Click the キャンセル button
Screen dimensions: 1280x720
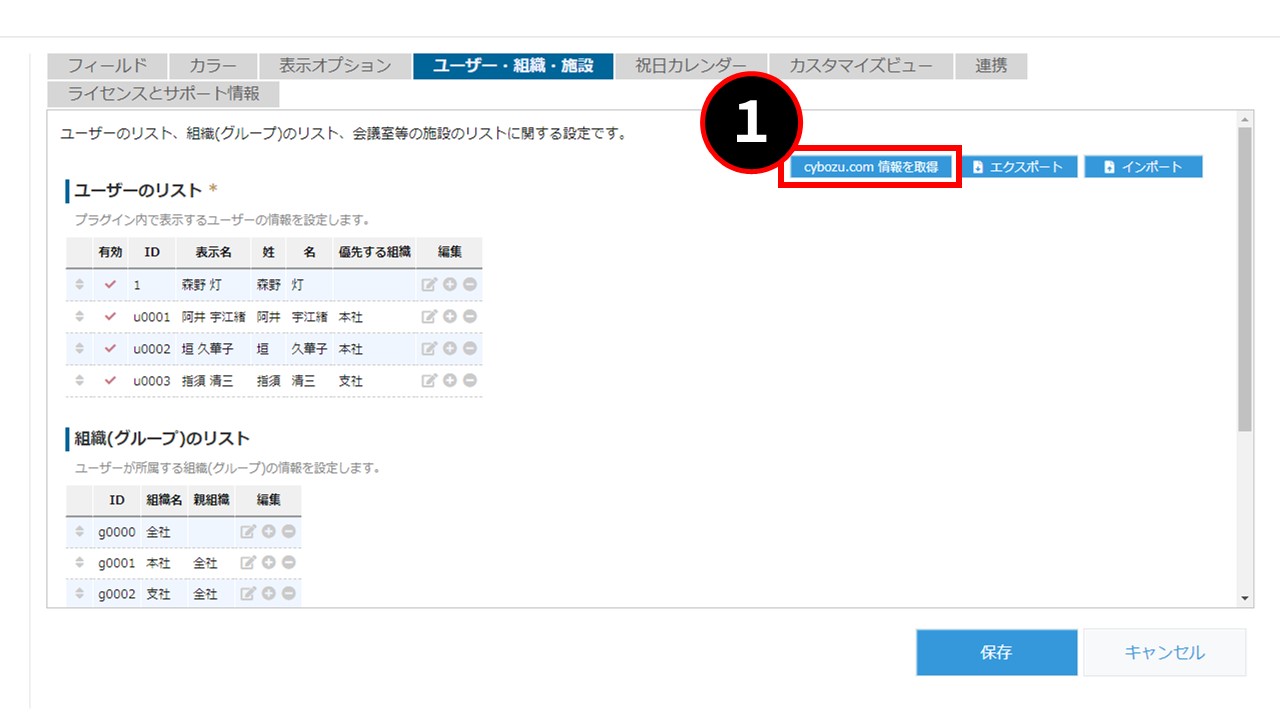(1165, 652)
